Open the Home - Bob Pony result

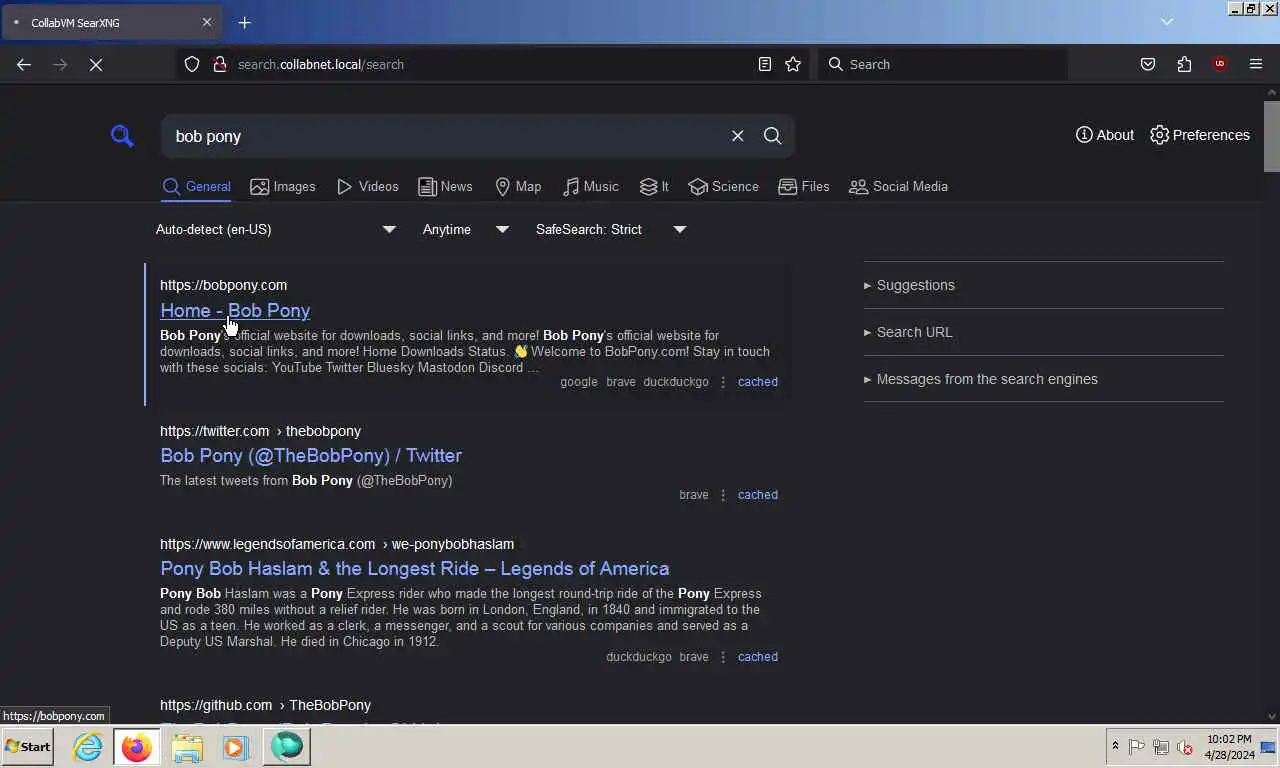tap(235, 310)
